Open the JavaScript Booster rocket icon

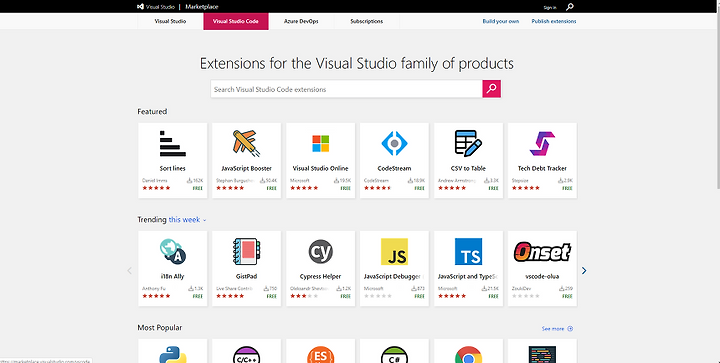point(247,143)
